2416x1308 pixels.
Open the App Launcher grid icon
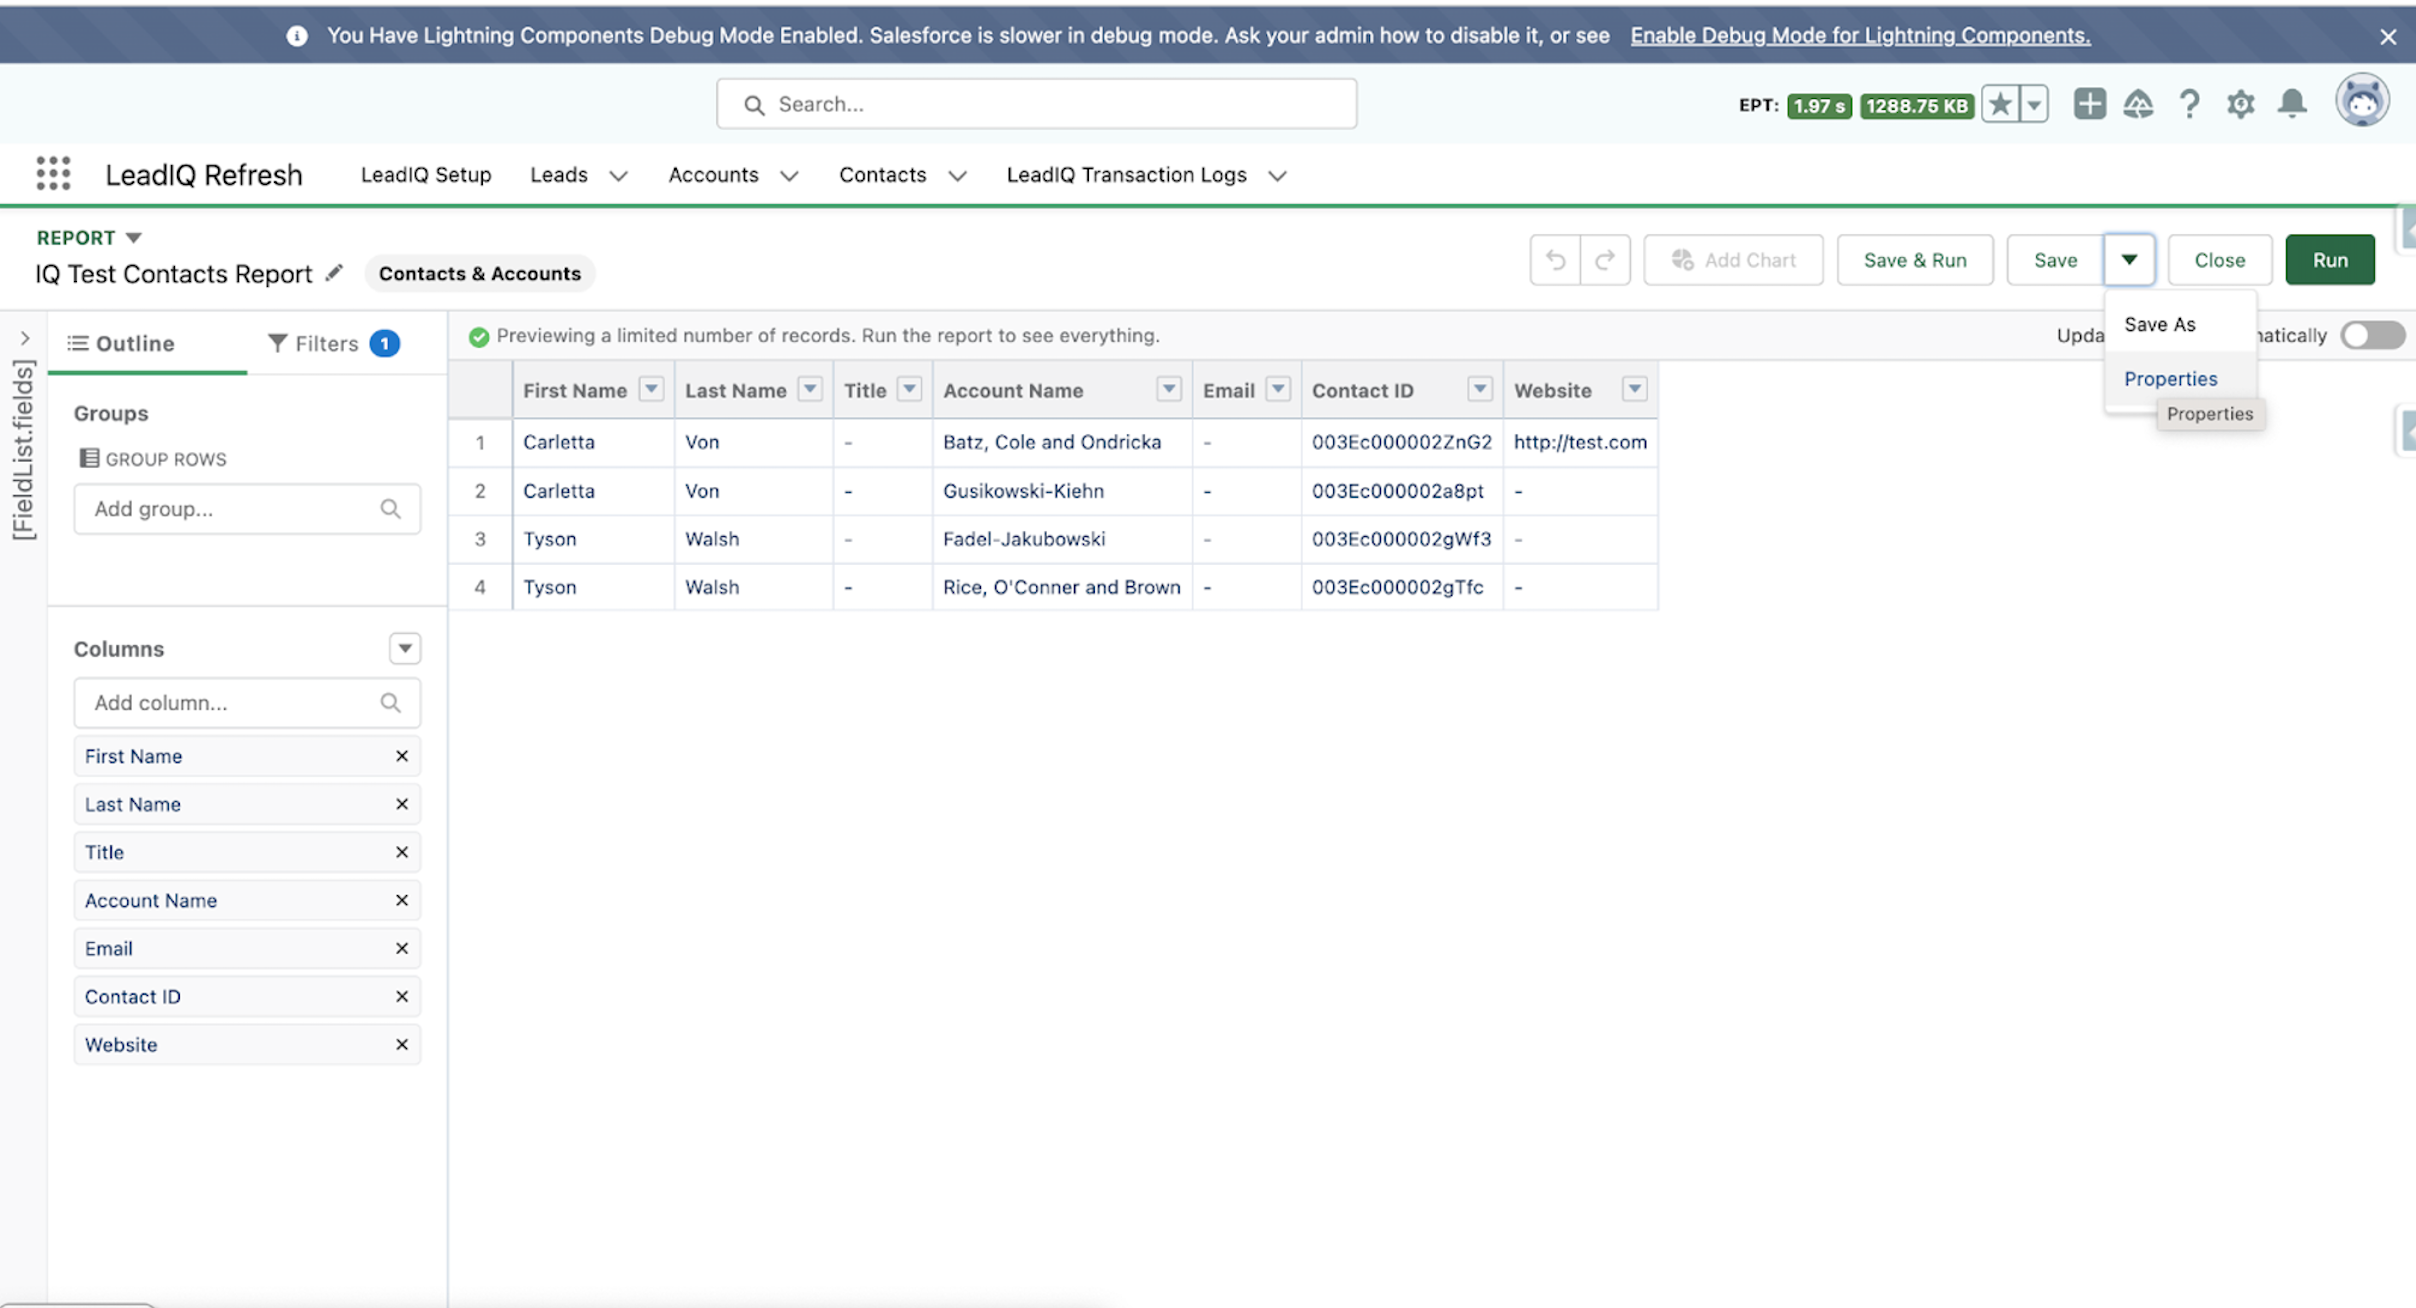pyautogui.click(x=53, y=173)
